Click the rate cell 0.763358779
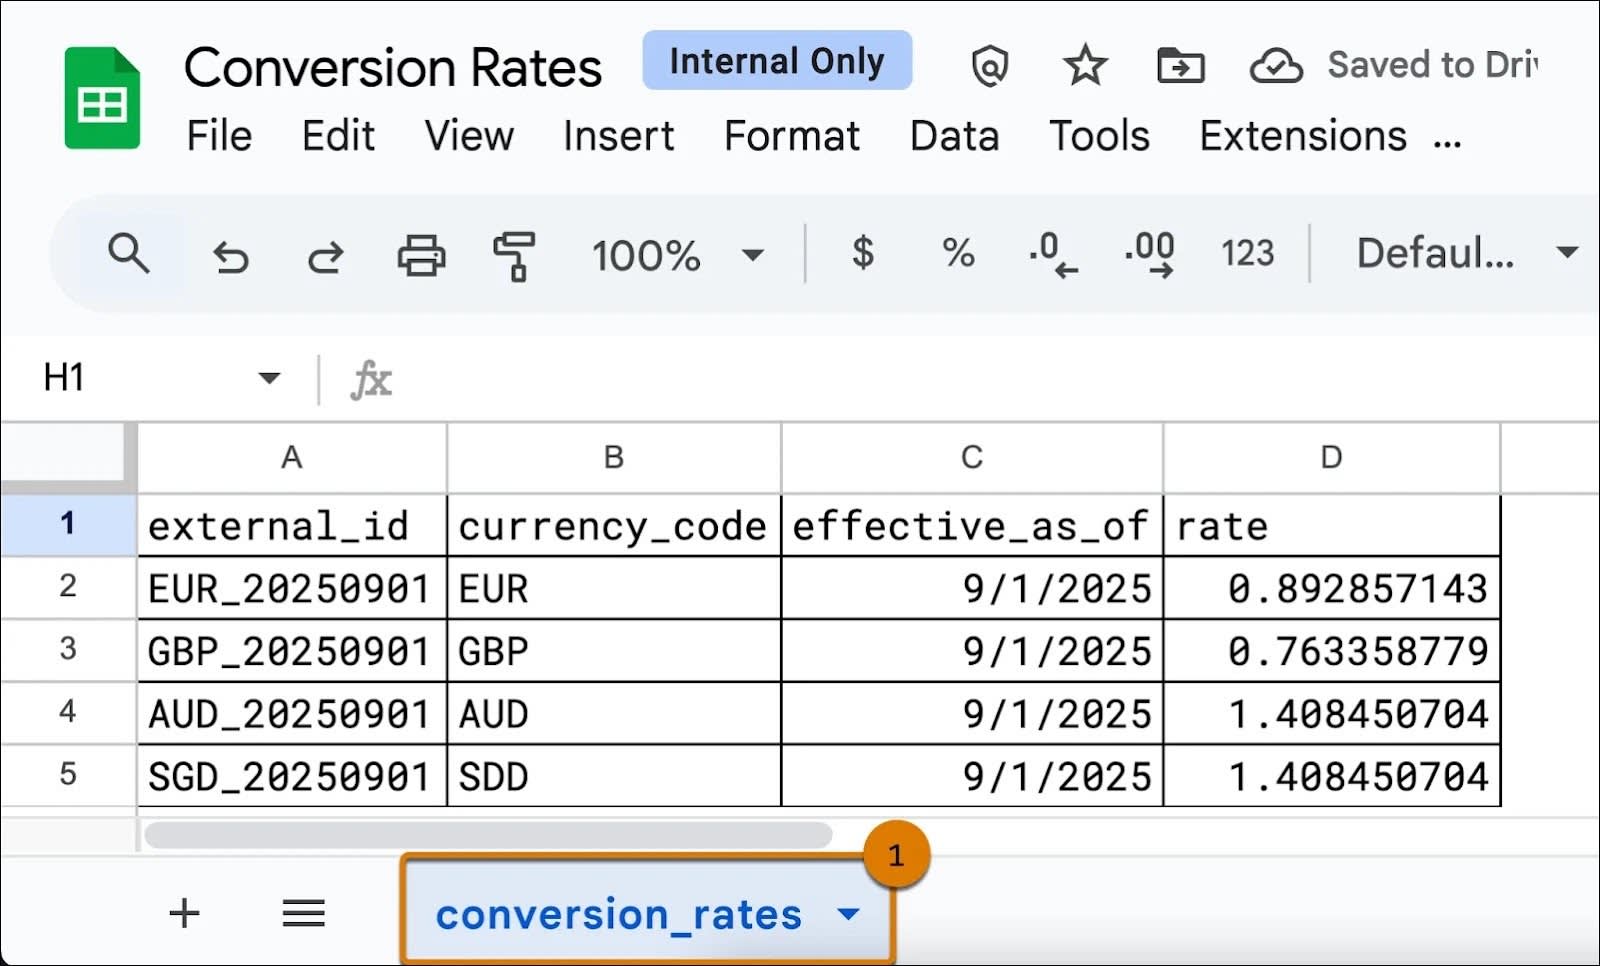This screenshot has height=966, width=1600. [x=1331, y=651]
